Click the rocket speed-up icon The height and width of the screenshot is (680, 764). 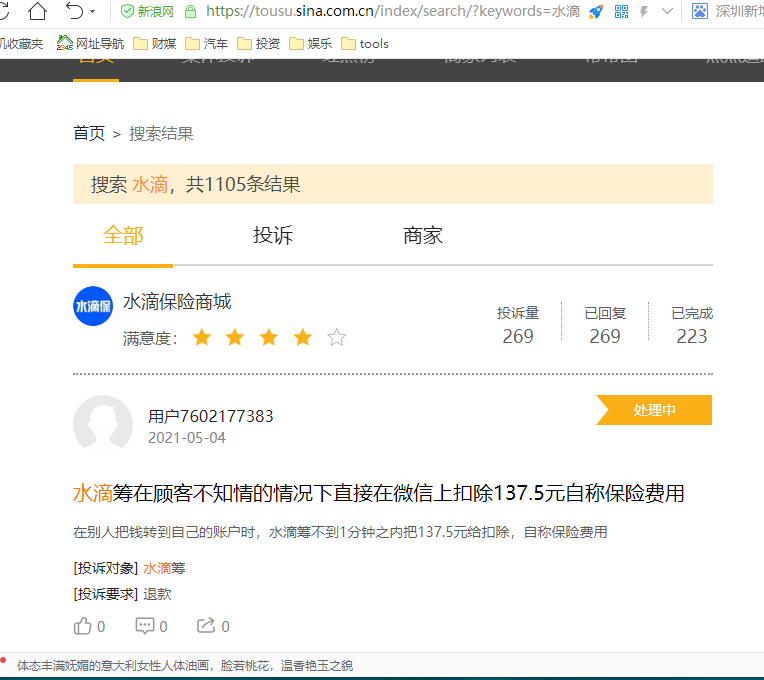(x=595, y=11)
